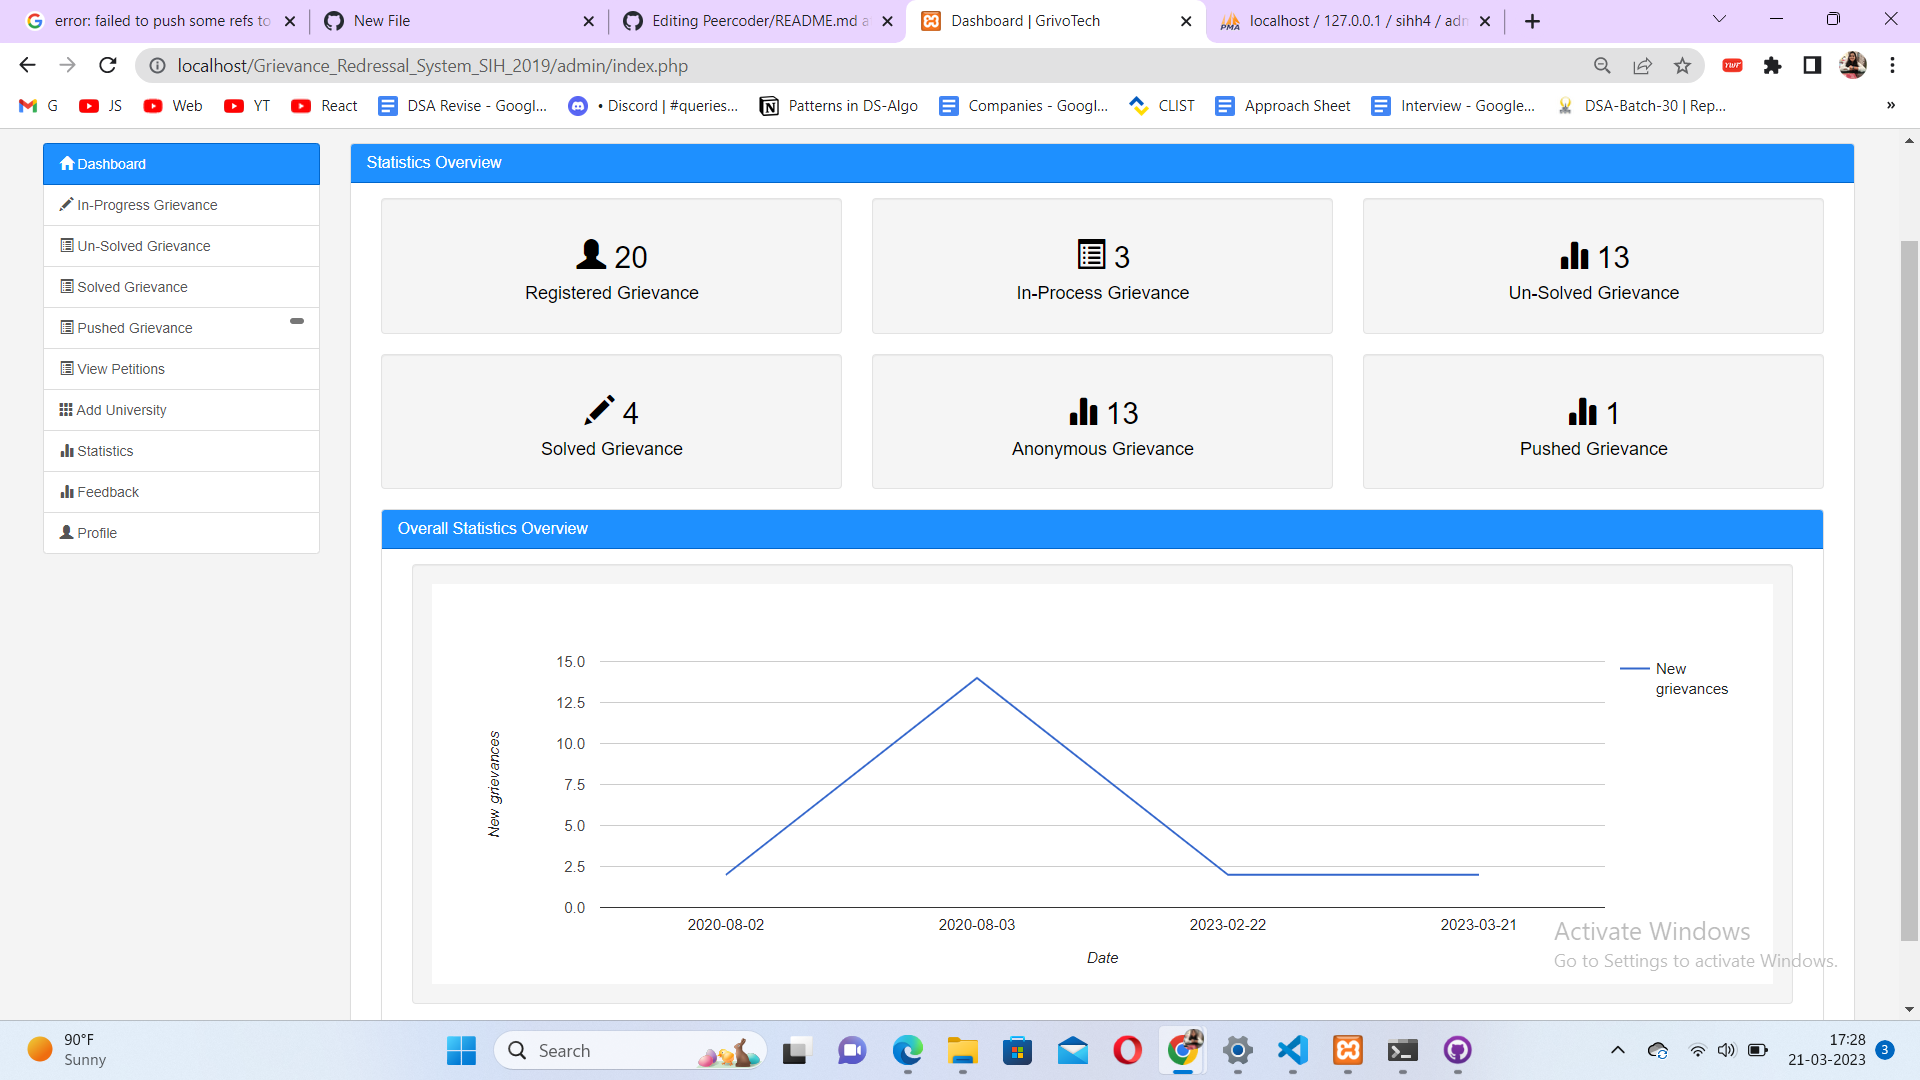Click the share page icon in address bar
The height and width of the screenshot is (1080, 1920).
tap(1642, 66)
